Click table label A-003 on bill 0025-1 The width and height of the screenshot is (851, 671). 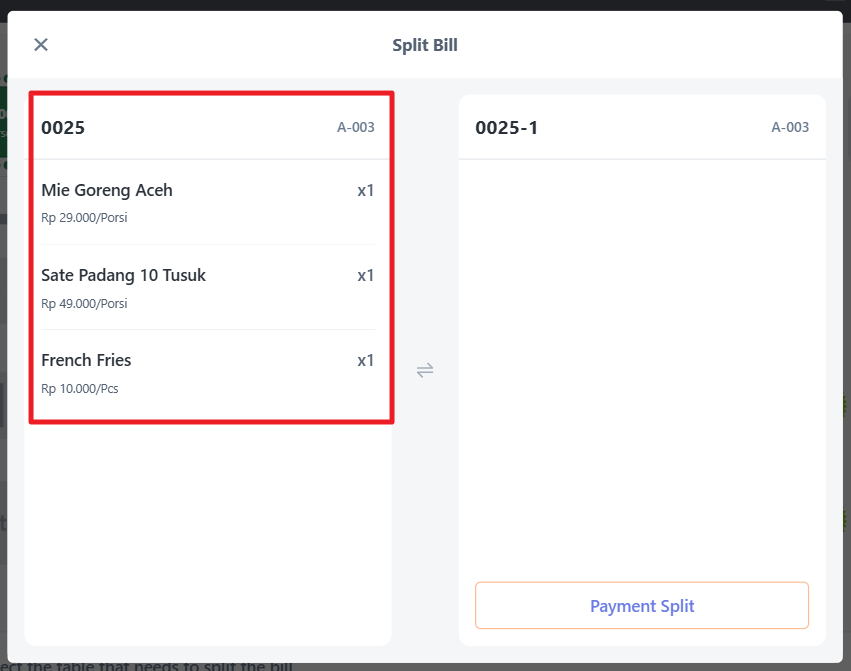790,128
